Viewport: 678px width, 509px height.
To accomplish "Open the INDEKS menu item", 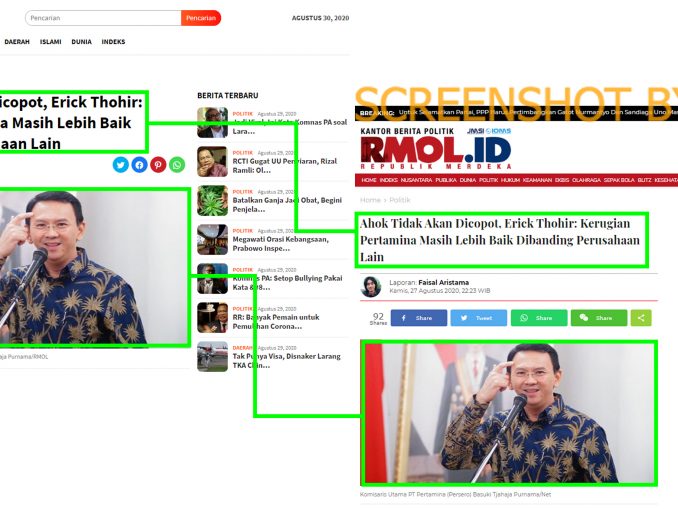I will point(113,42).
